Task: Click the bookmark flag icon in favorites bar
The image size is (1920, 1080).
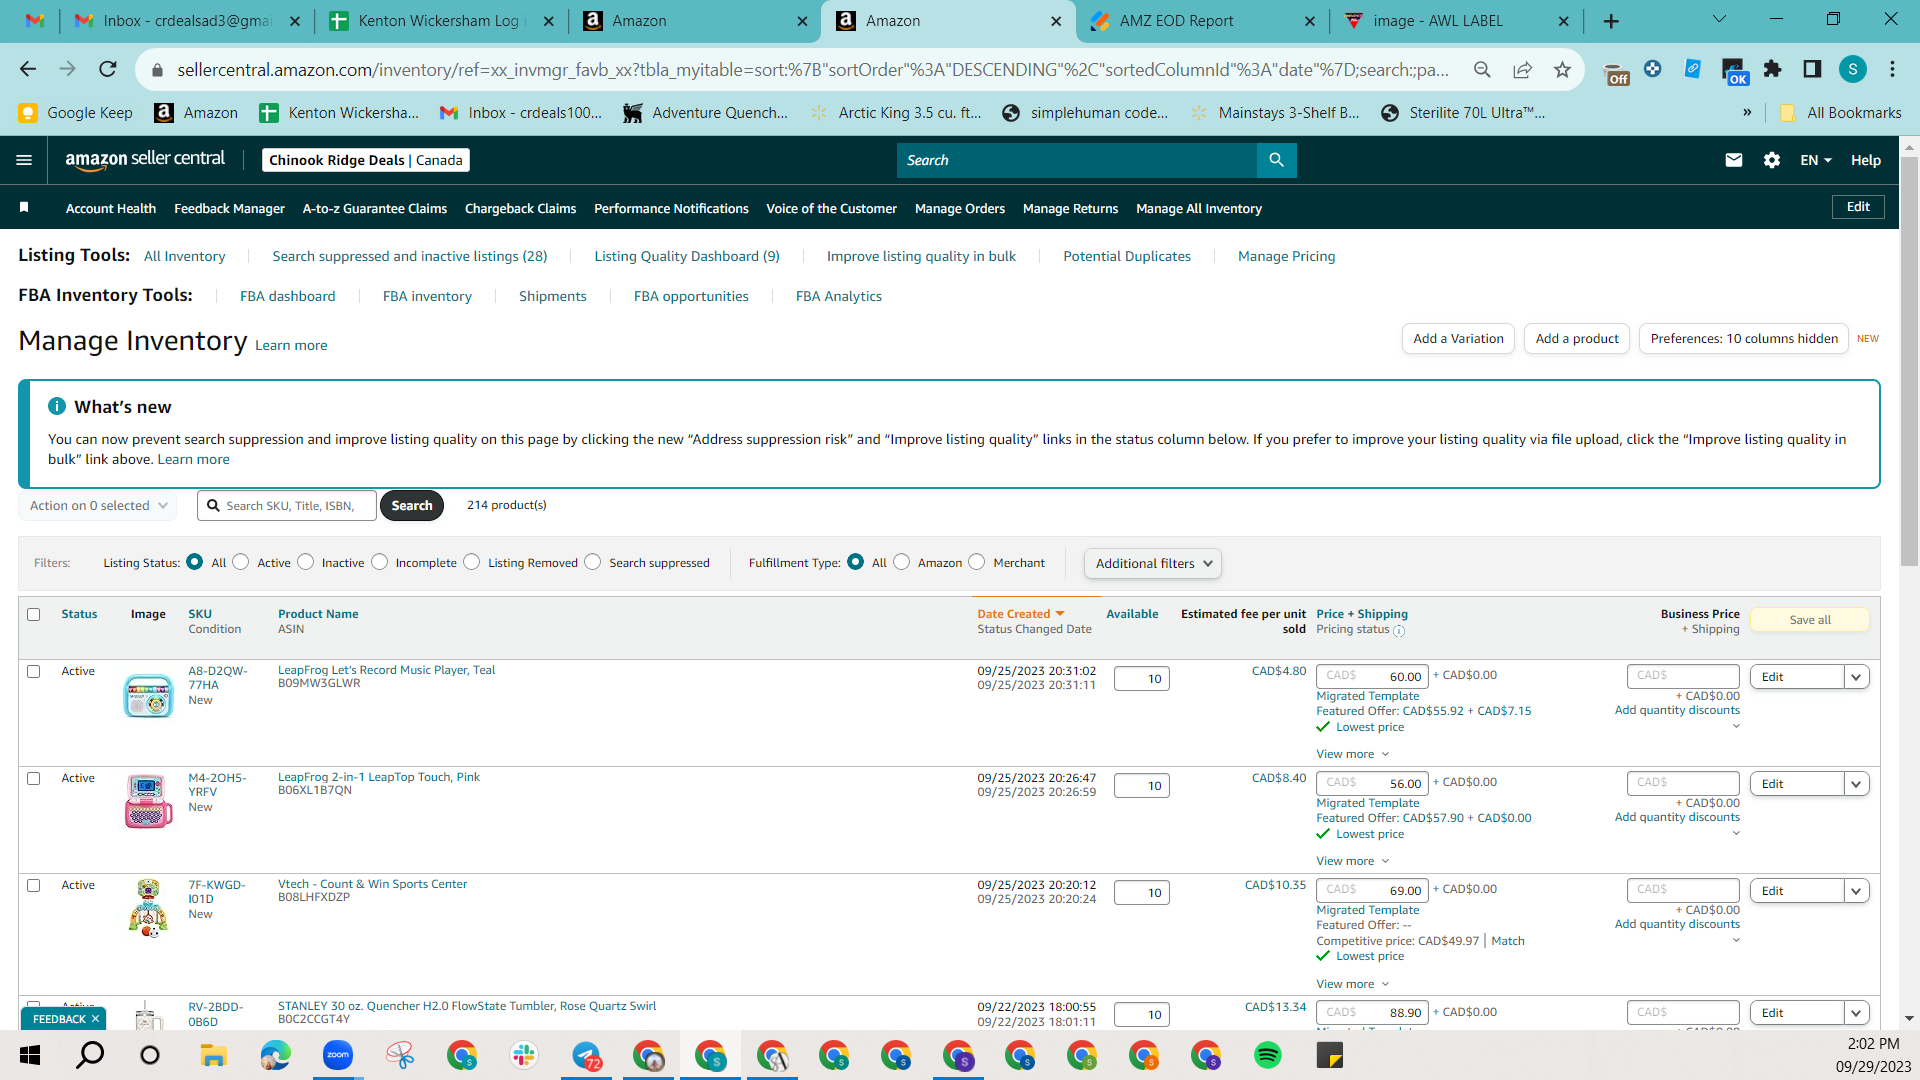Action: (x=24, y=208)
